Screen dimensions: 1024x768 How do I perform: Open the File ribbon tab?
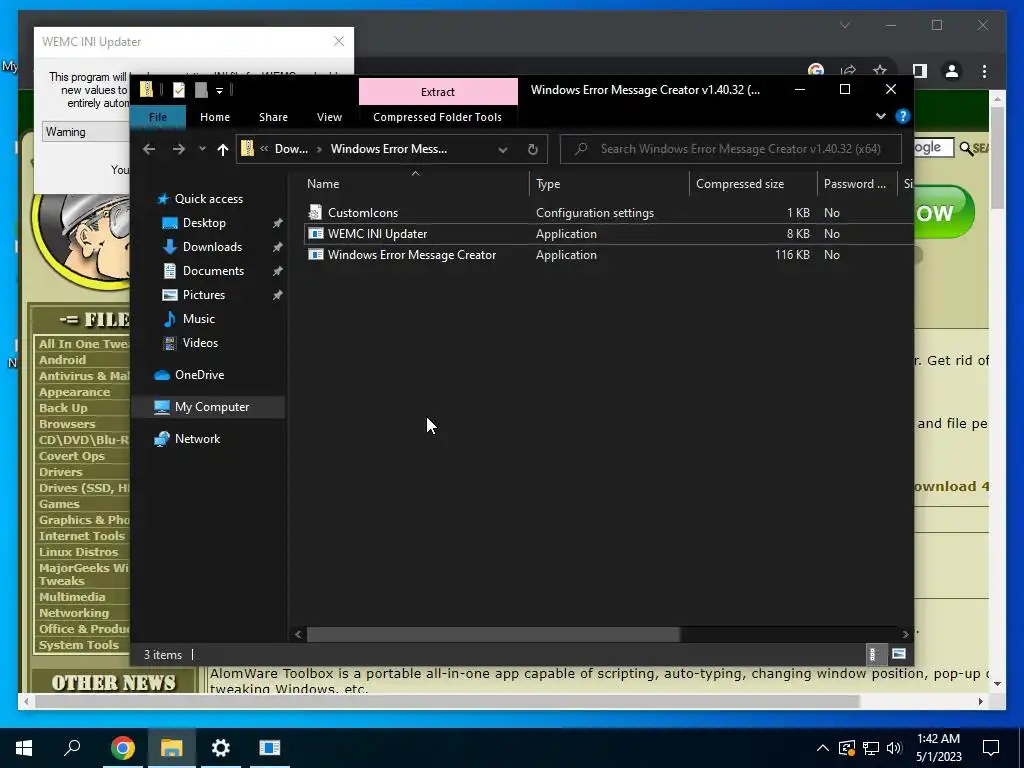157,117
